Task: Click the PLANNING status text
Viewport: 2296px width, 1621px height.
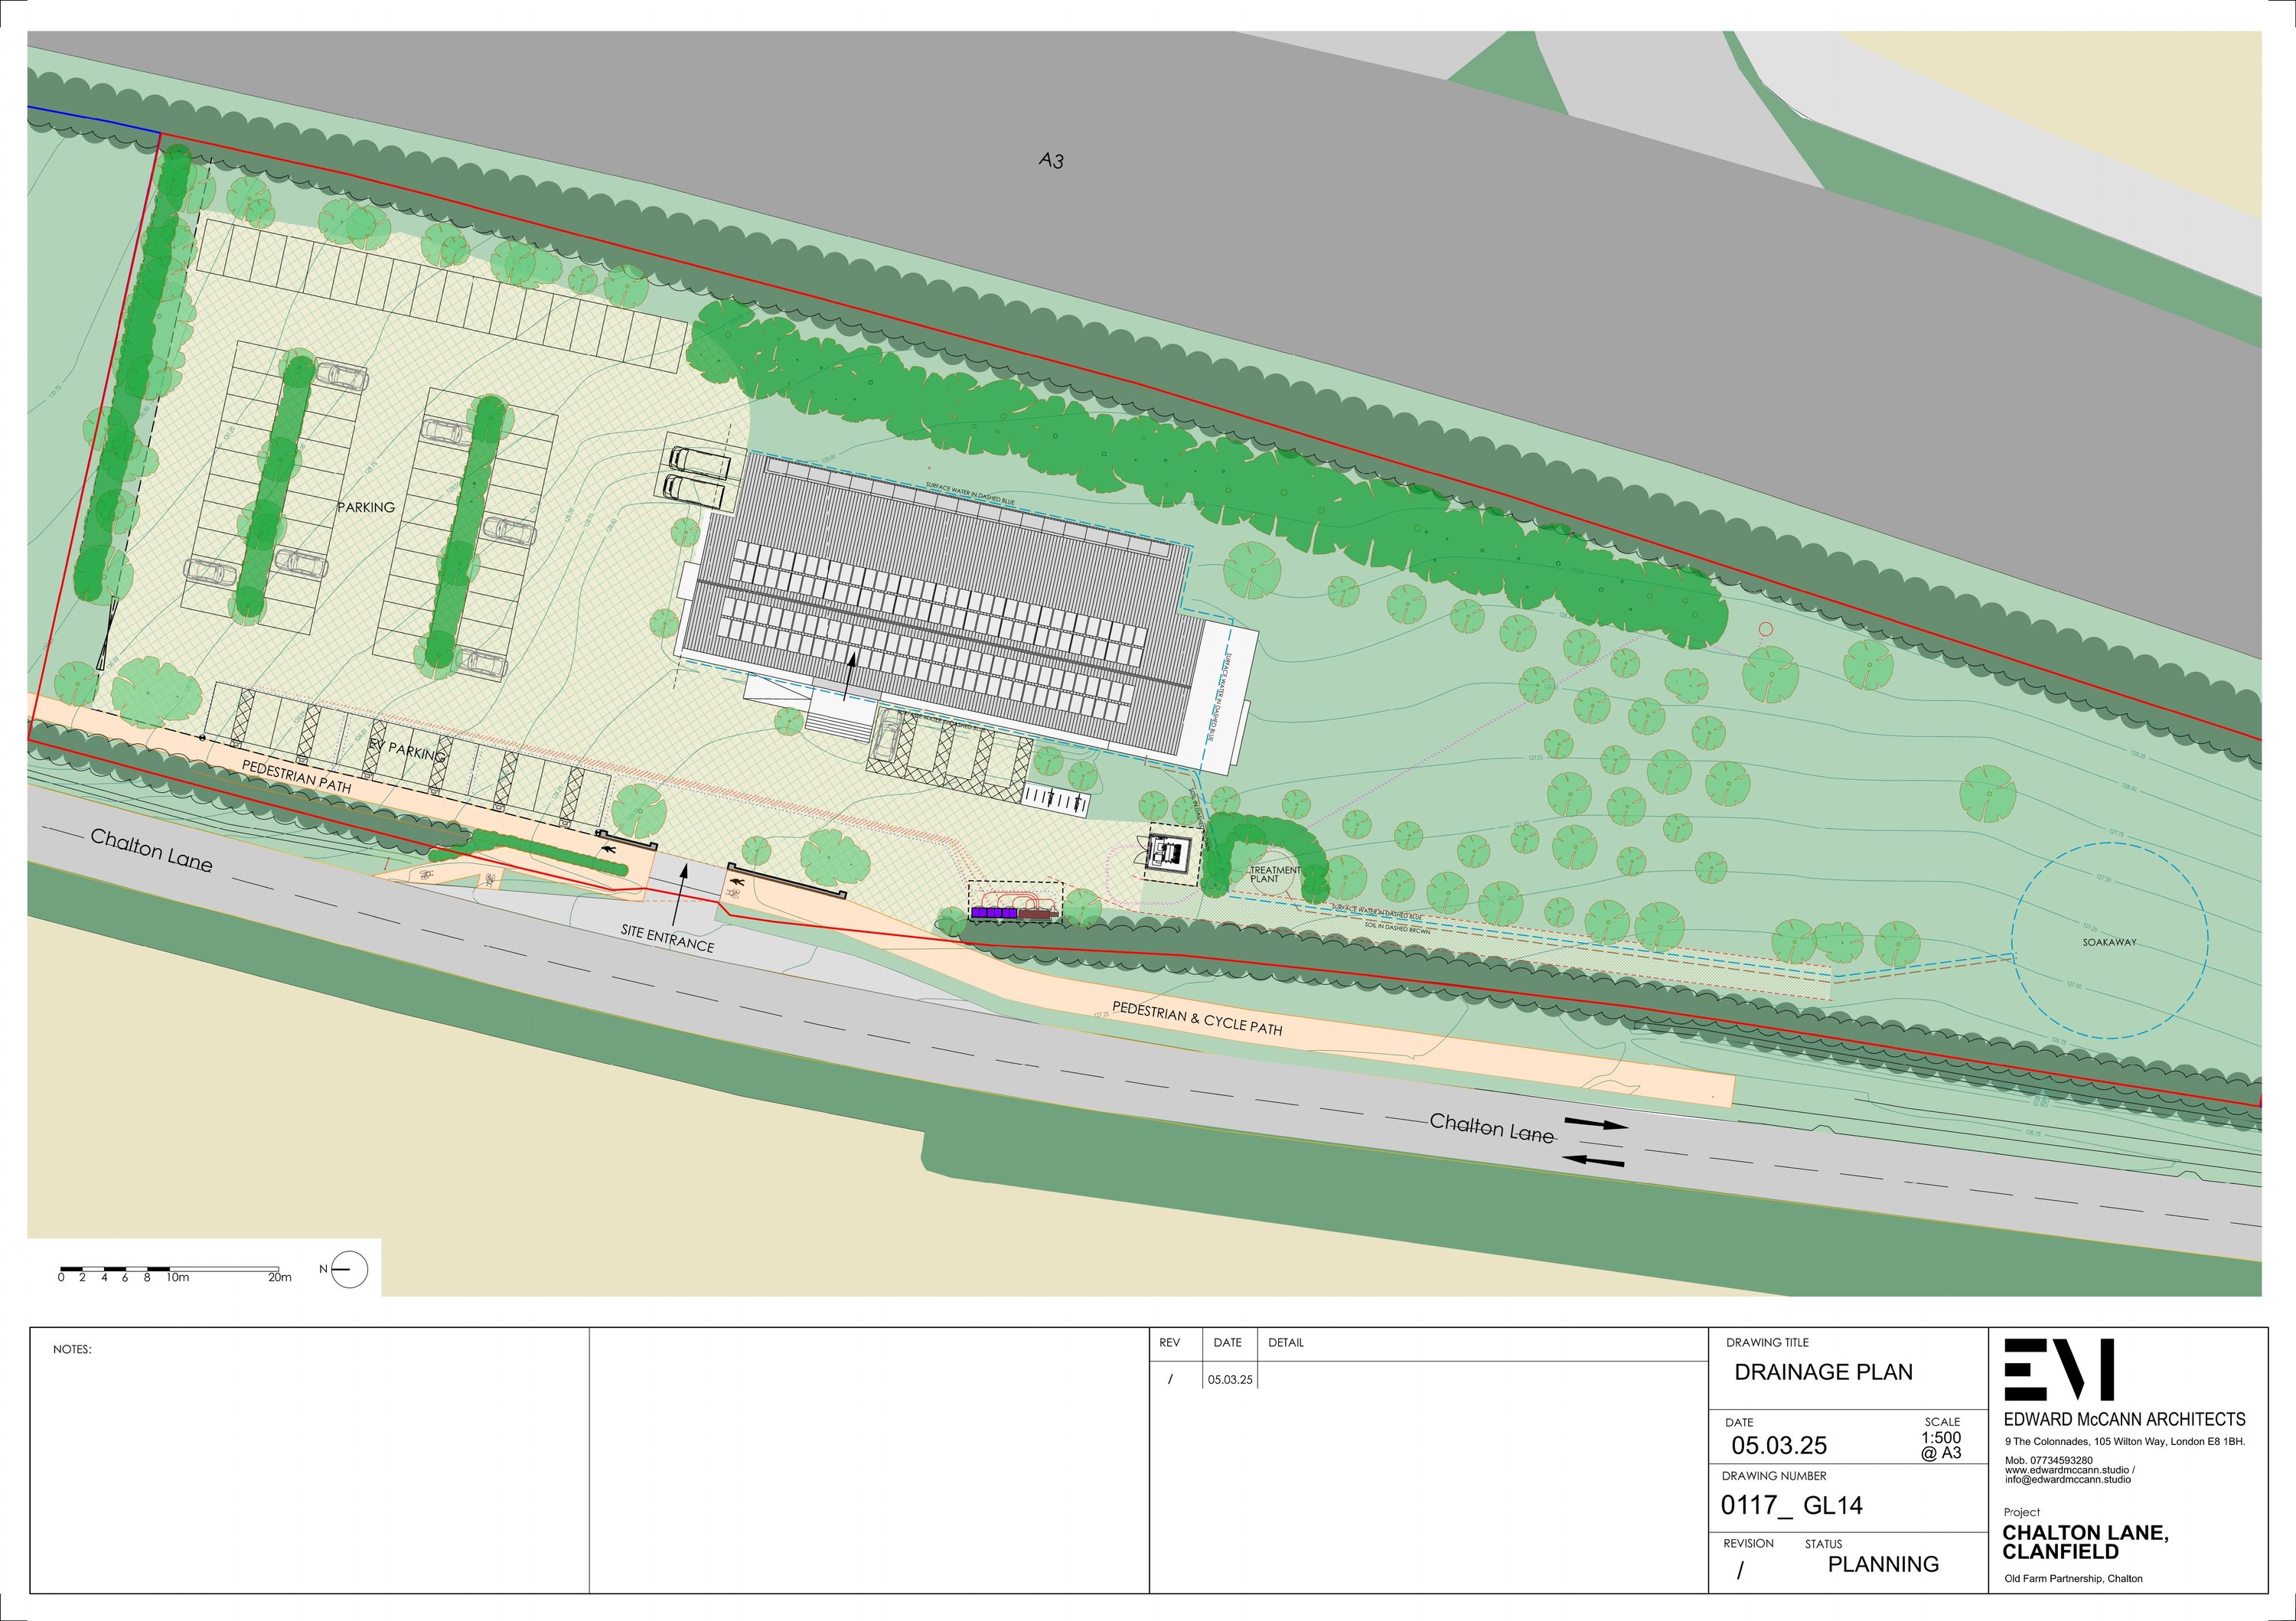Action: 1883,1564
